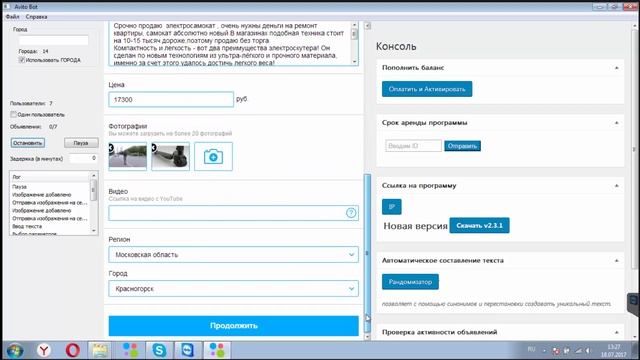640x360 pixels.
Task: Click in the ad description text area
Action: pyautogui.click(x=229, y=44)
